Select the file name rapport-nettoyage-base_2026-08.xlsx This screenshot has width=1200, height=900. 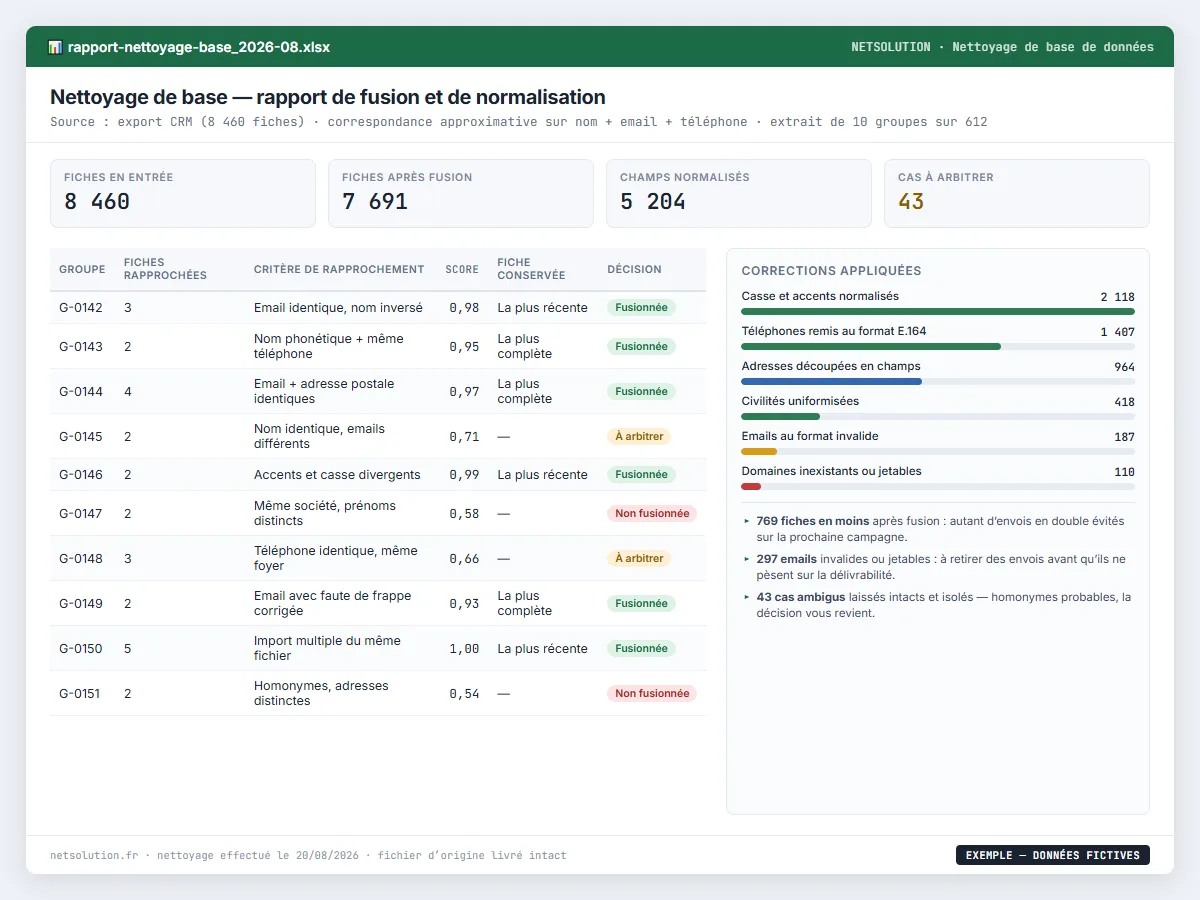point(199,47)
